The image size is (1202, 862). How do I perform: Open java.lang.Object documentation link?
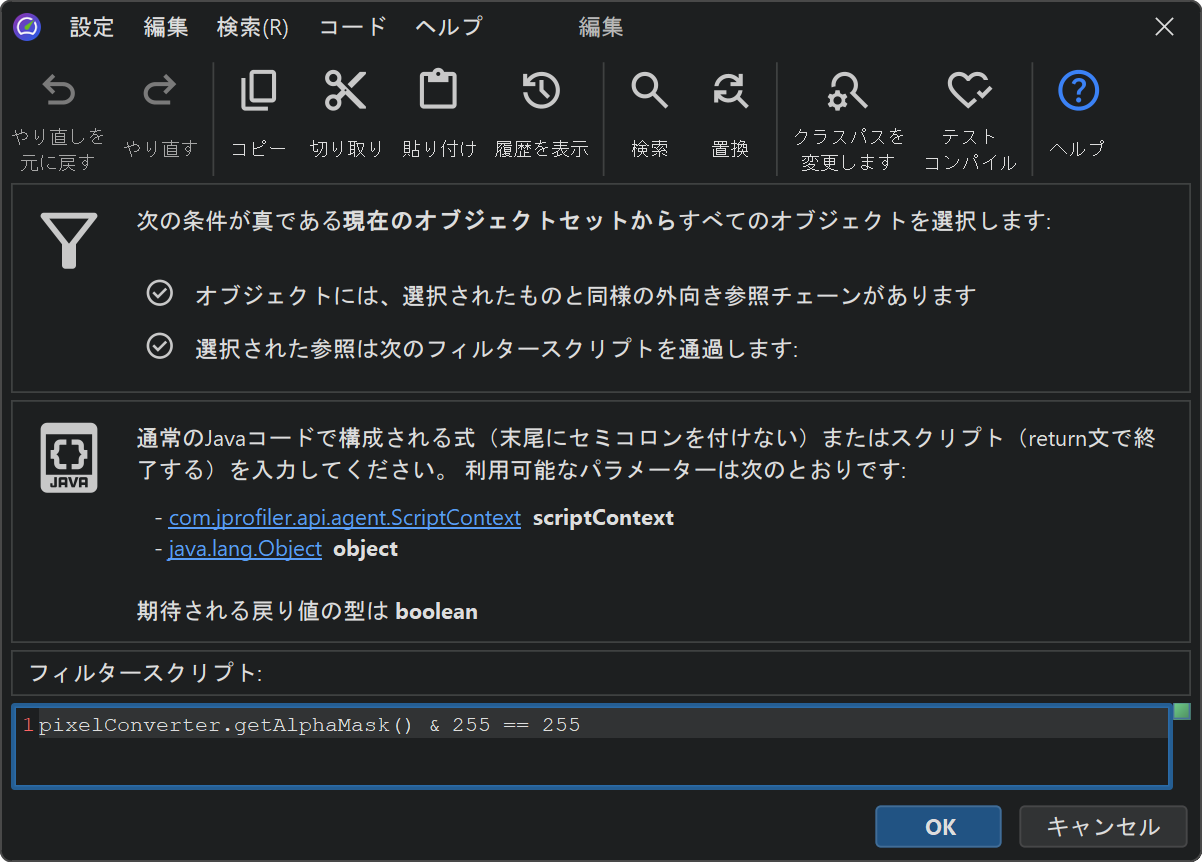point(245,549)
